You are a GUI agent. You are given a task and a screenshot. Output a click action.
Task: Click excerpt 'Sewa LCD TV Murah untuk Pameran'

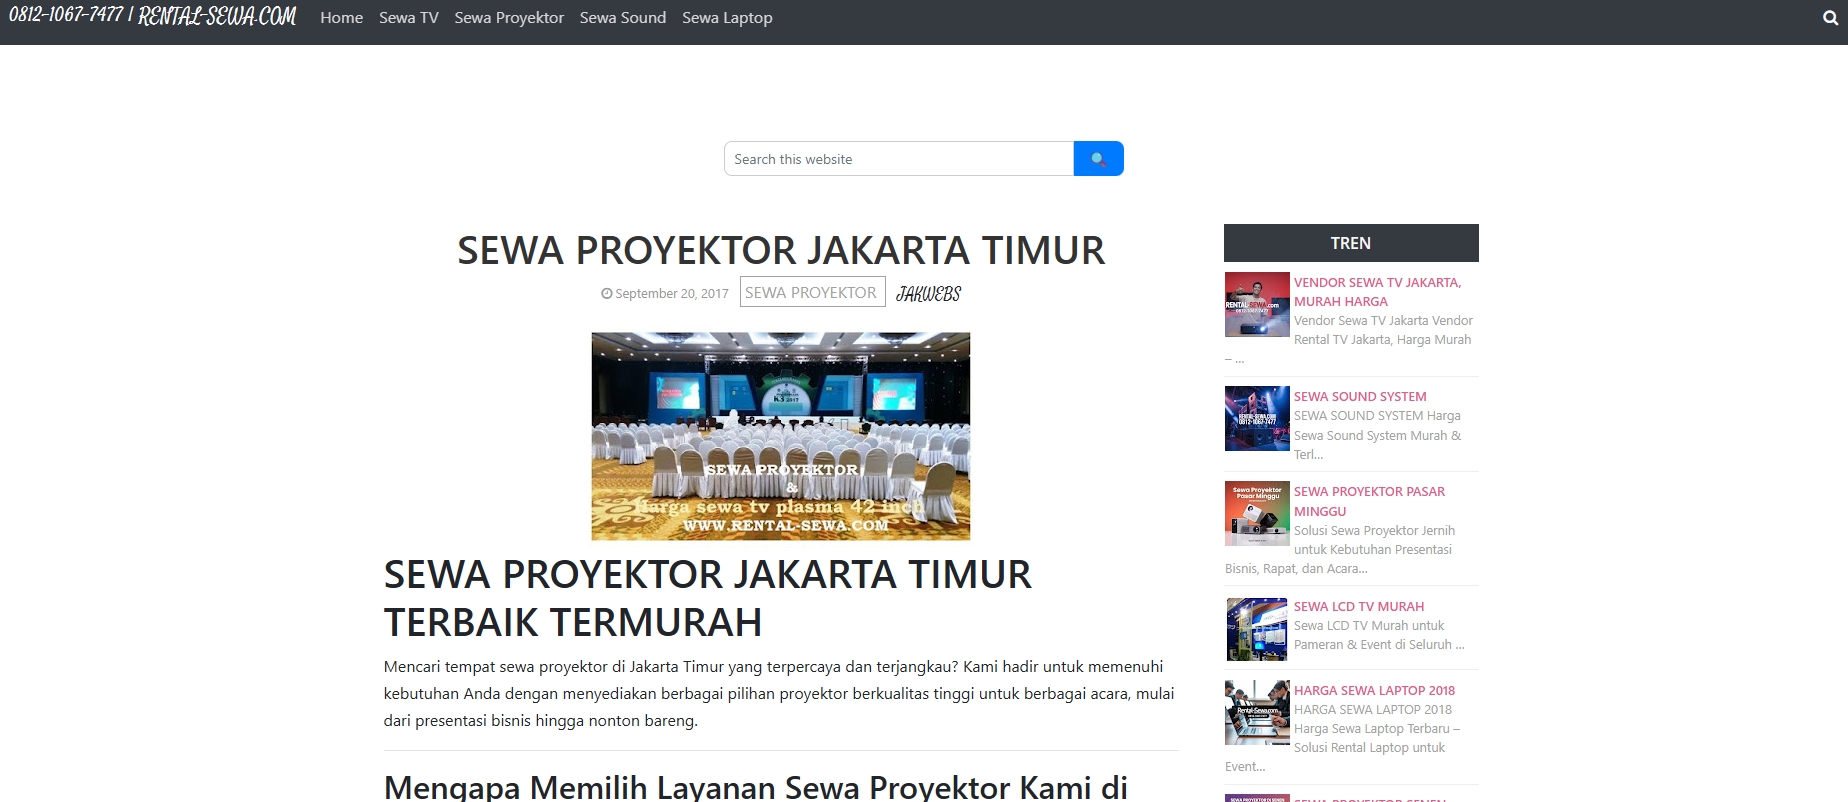coord(1379,635)
